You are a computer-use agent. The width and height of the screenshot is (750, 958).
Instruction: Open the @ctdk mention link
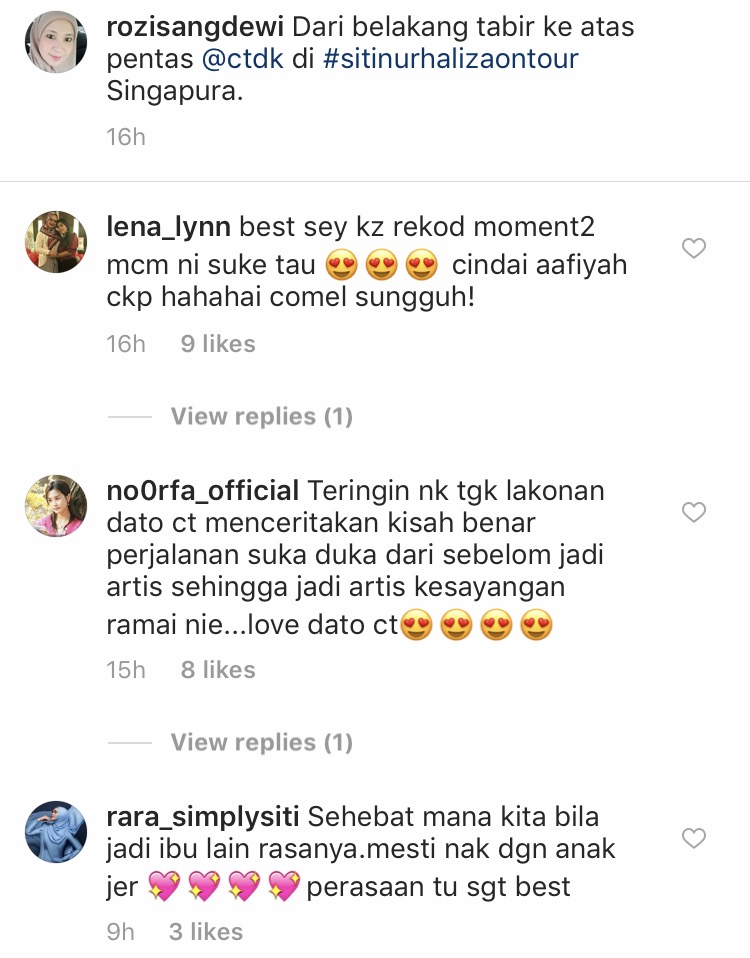pyautogui.click(x=242, y=59)
